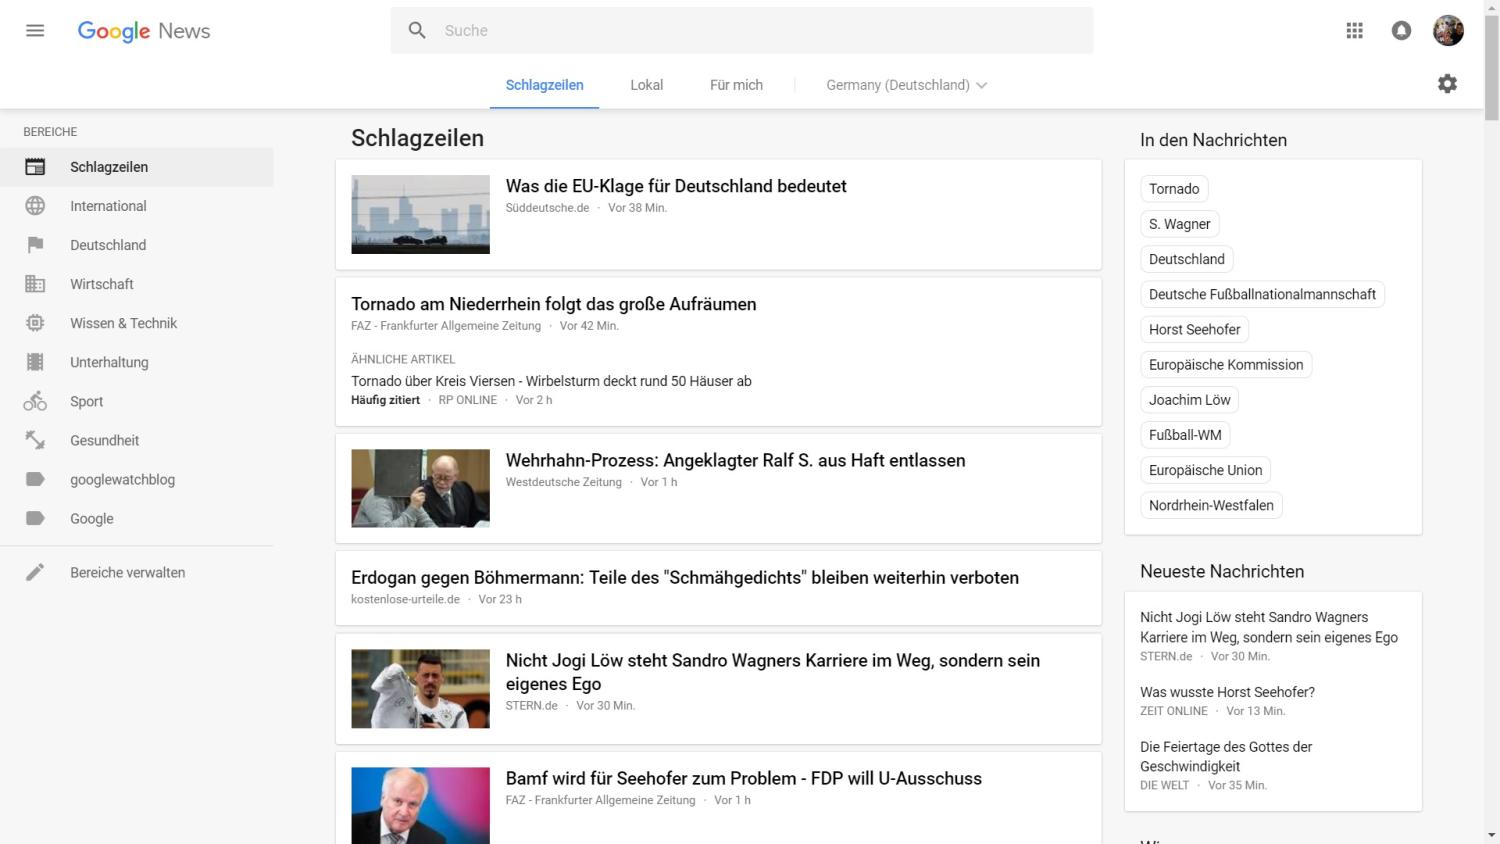Click the Suche search field
The height and width of the screenshot is (844, 1500).
(760, 31)
